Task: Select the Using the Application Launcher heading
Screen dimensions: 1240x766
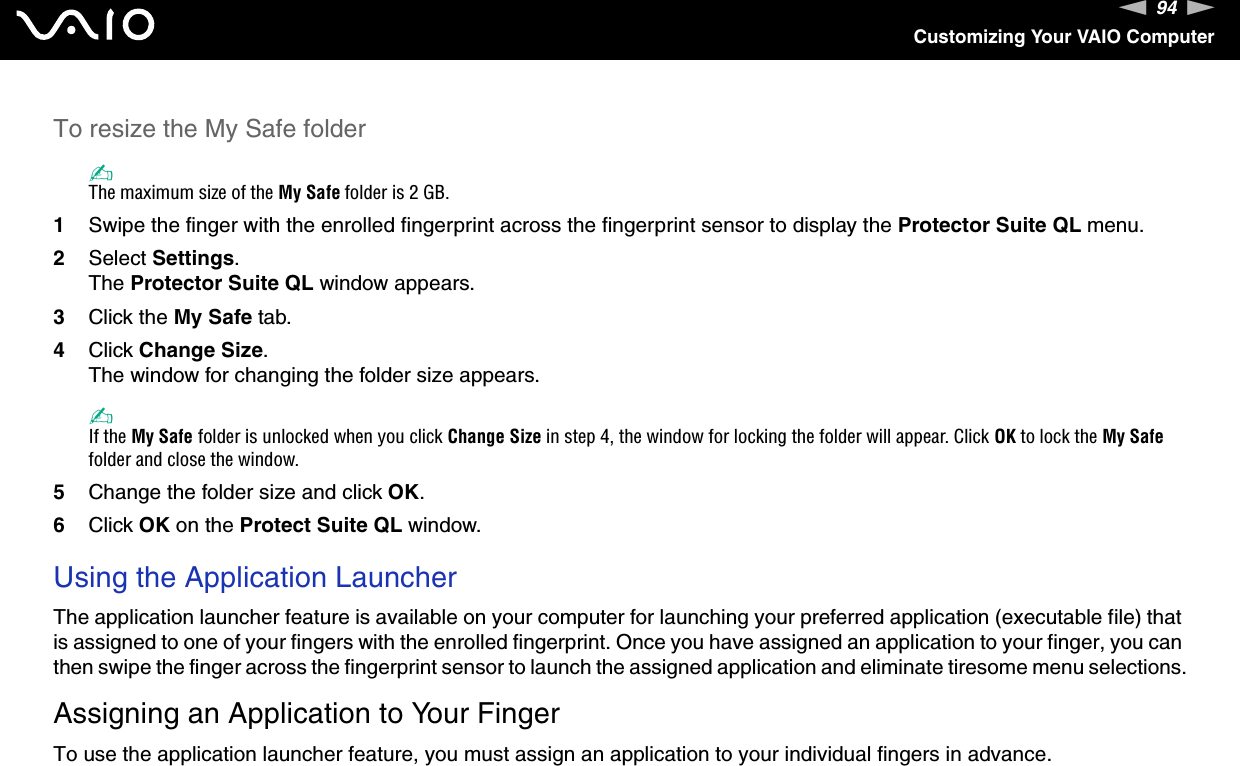Action: [255, 578]
